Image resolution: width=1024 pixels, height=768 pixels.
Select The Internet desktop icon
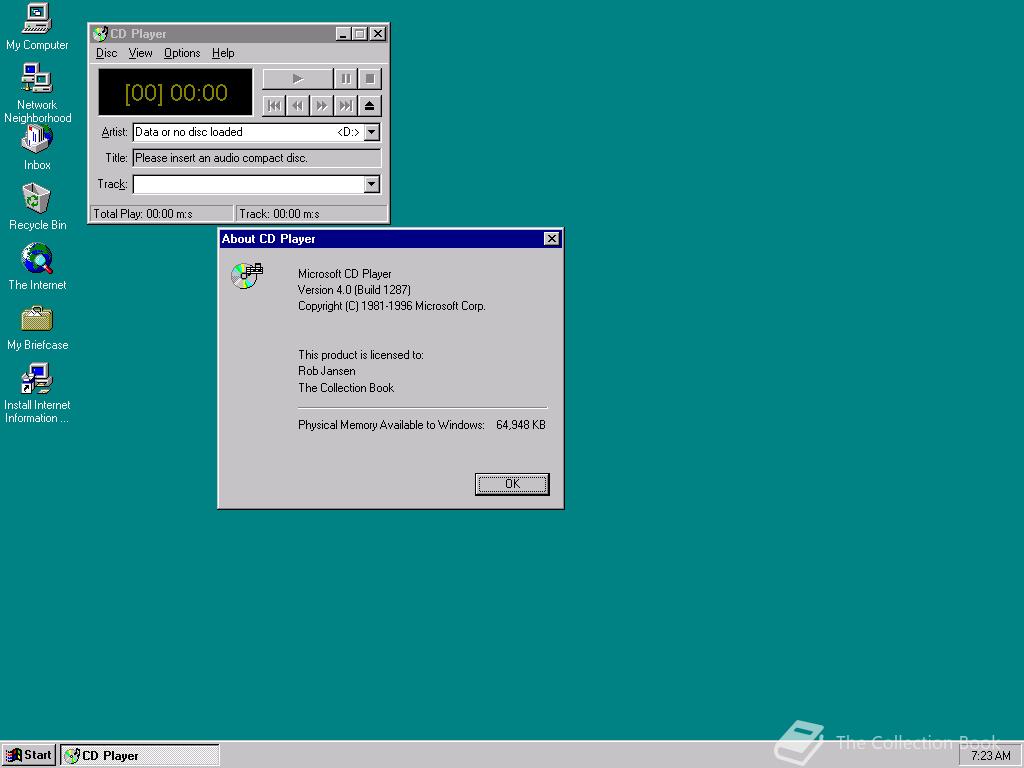coord(37,267)
